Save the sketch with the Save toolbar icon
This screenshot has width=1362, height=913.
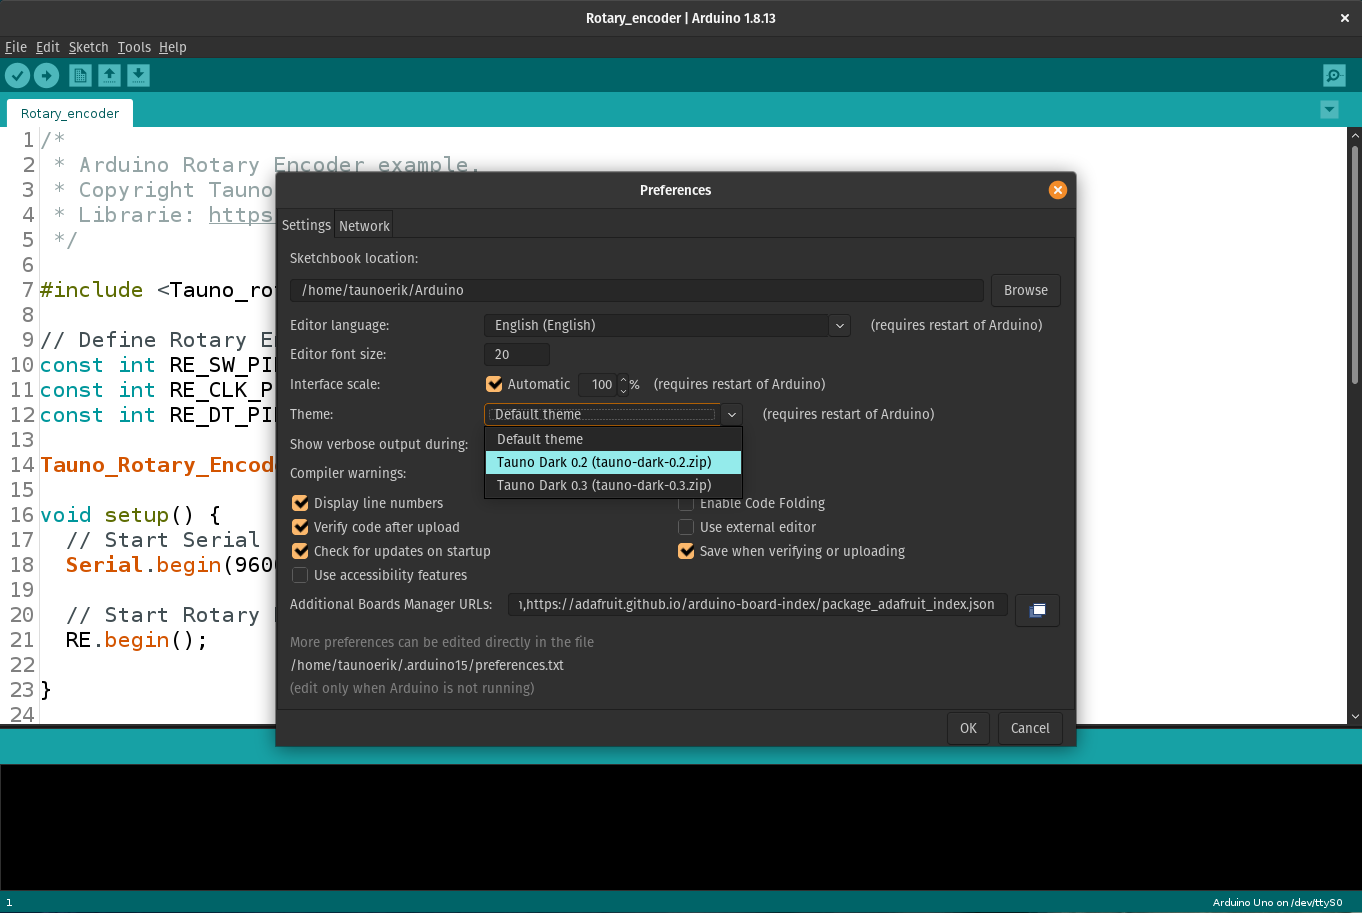137,75
